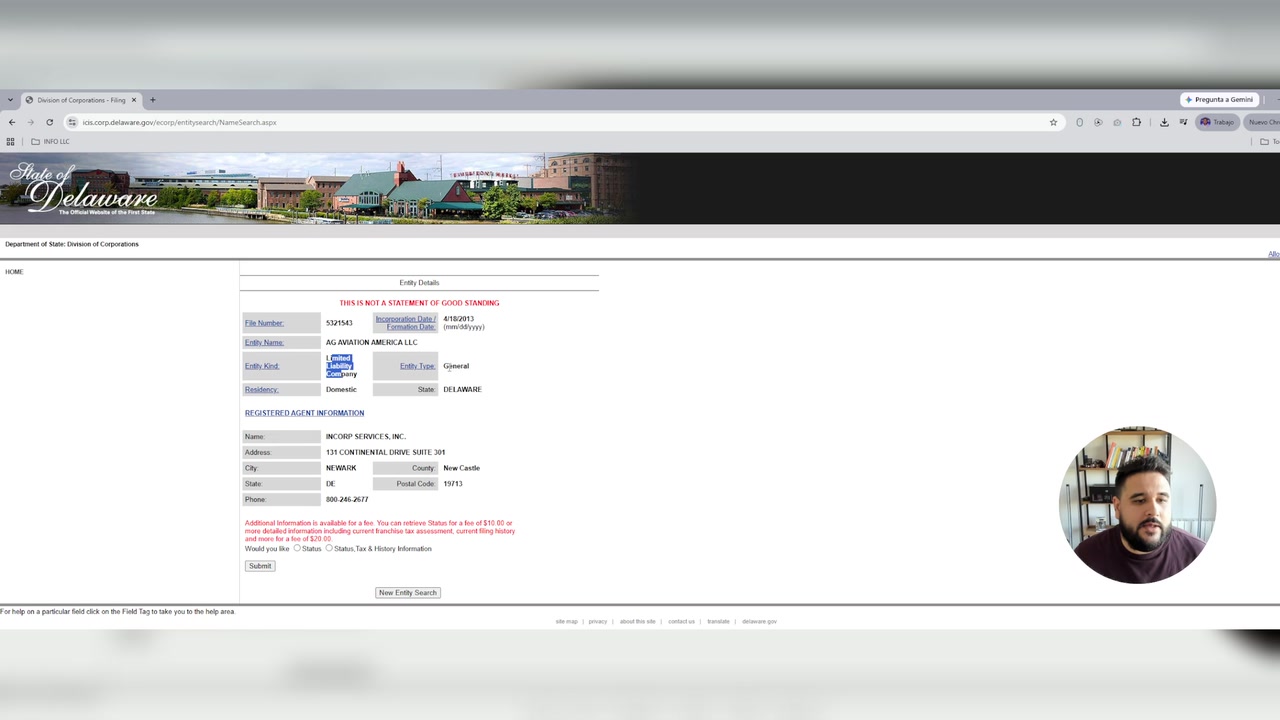
Task: Open a new tab with the plus icon
Action: [x=152, y=100]
